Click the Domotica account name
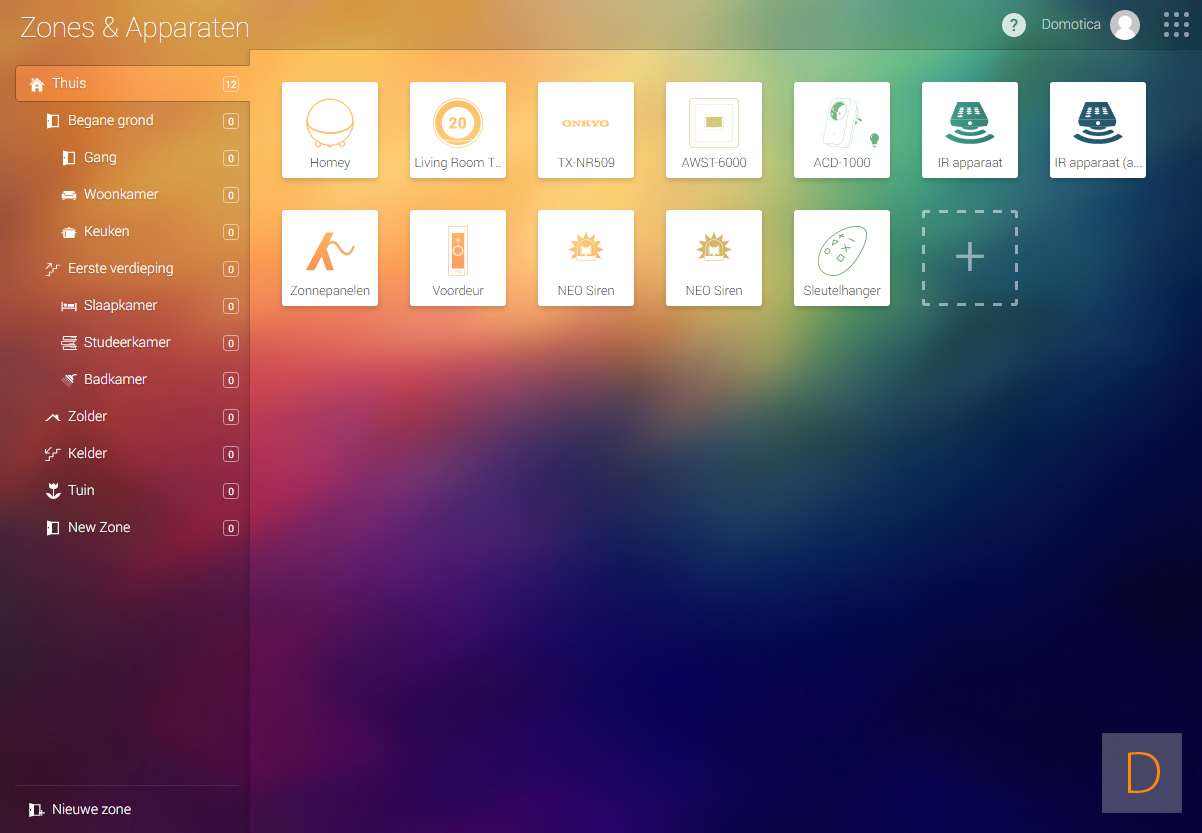This screenshot has width=1202, height=833. [x=1071, y=25]
